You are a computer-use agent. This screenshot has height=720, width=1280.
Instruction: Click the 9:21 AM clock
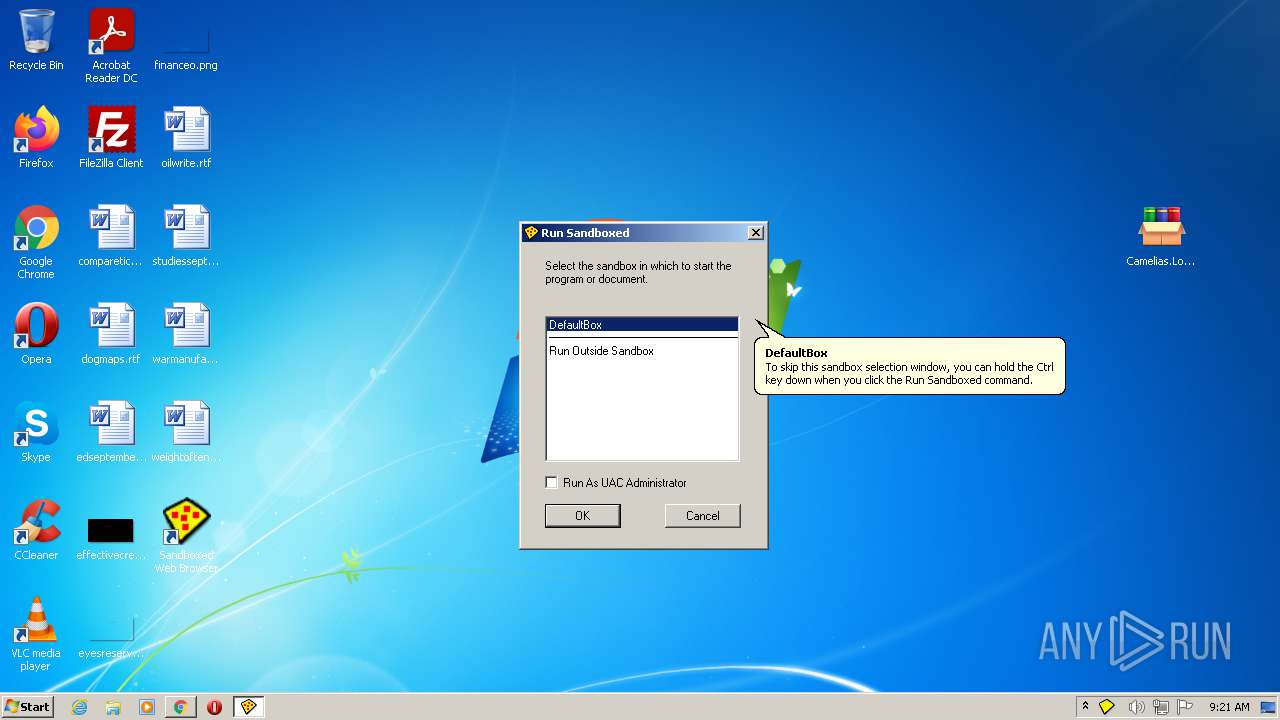tap(1229, 707)
